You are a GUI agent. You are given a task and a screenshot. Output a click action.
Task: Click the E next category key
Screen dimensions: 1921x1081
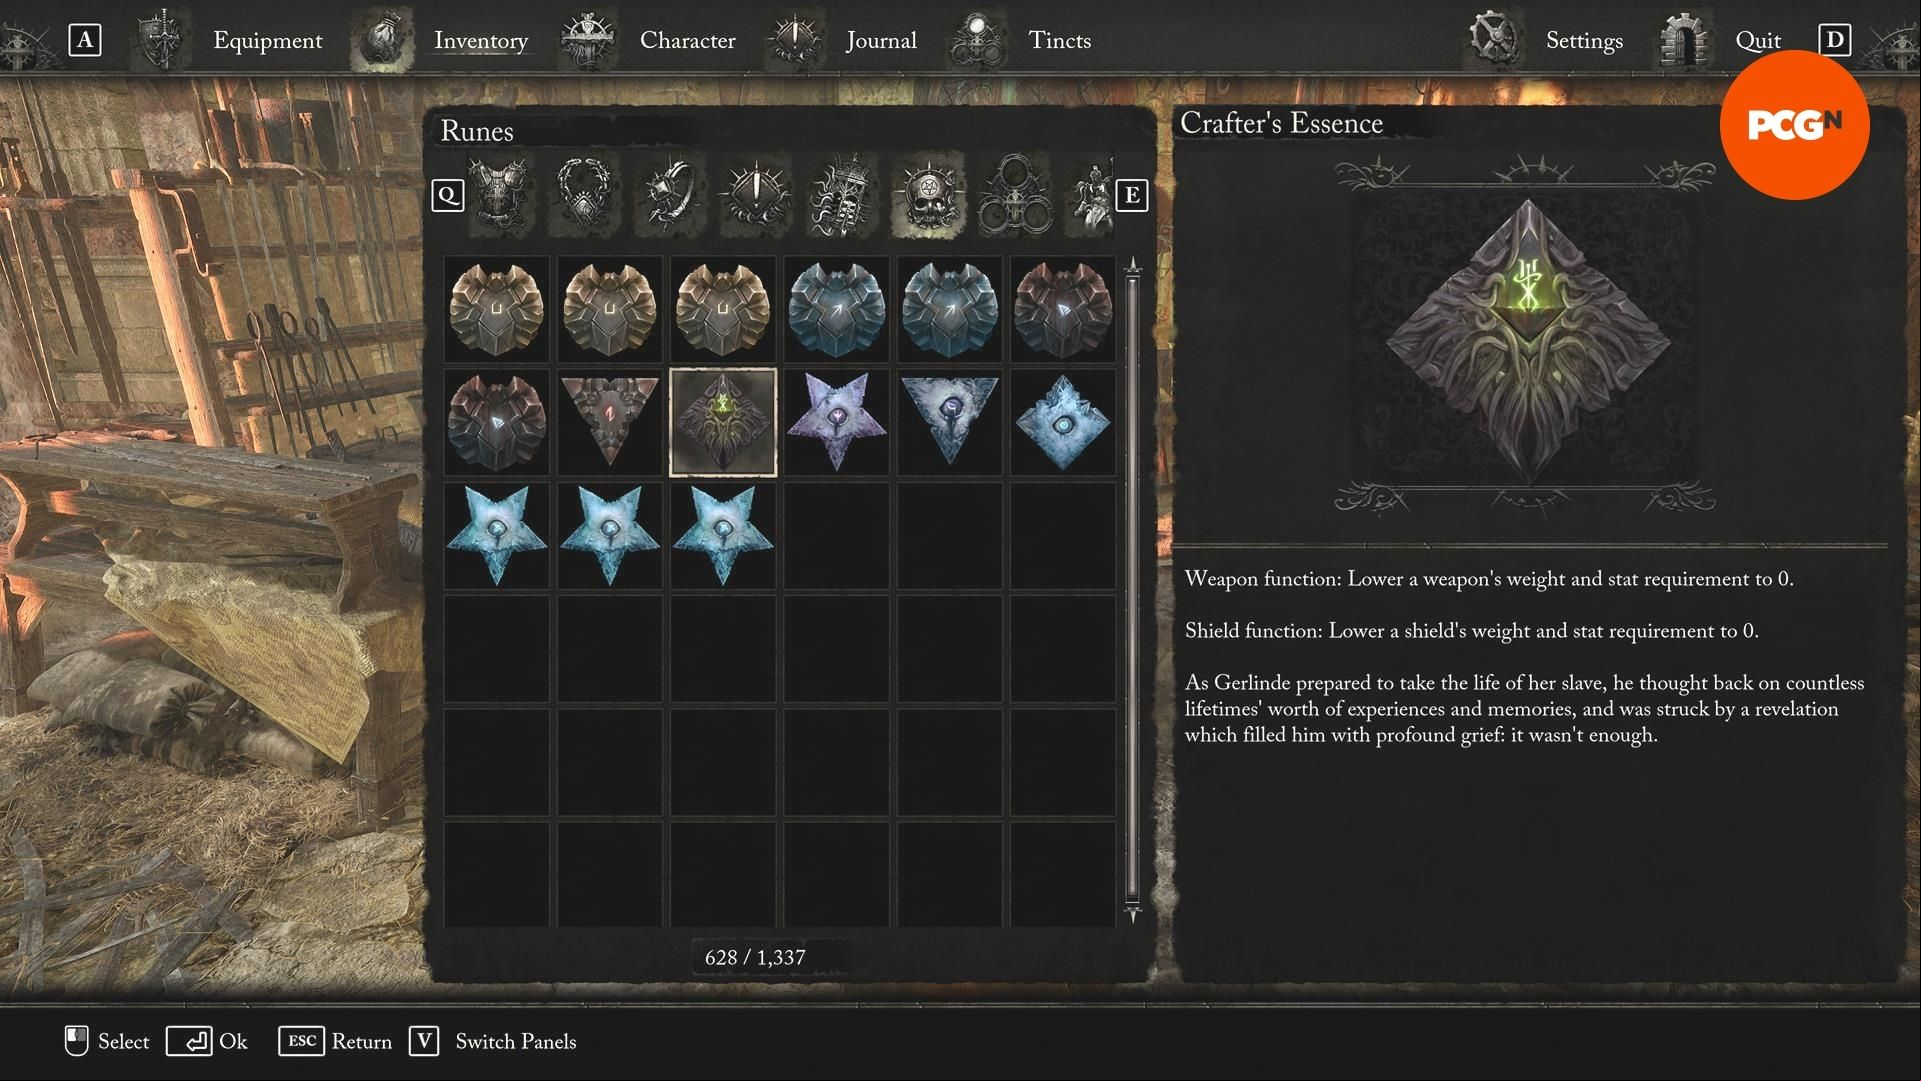1132,195
